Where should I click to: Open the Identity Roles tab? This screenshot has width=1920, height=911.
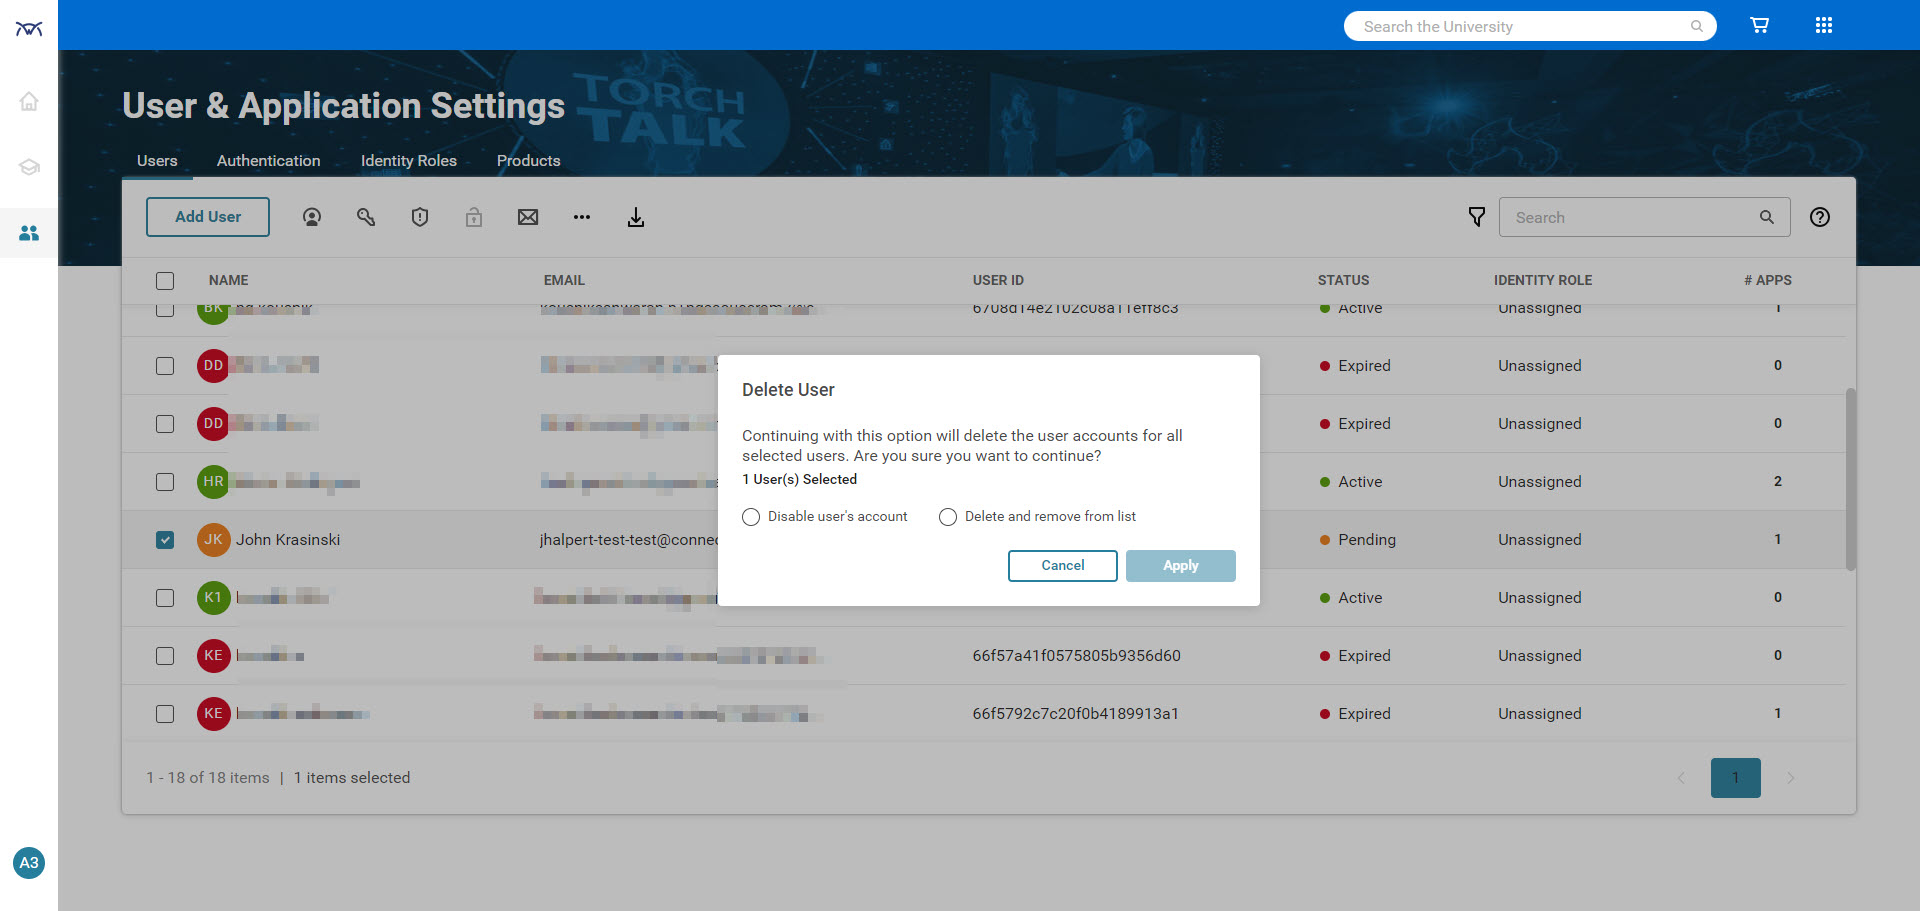(x=408, y=161)
